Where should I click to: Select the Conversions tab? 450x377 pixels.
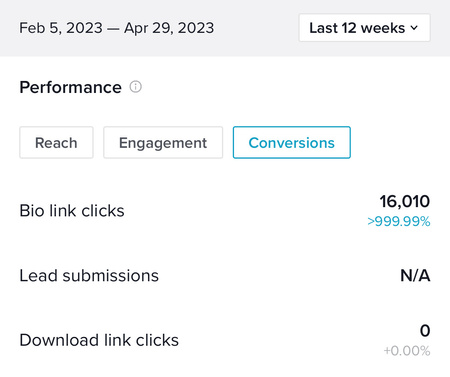(292, 142)
